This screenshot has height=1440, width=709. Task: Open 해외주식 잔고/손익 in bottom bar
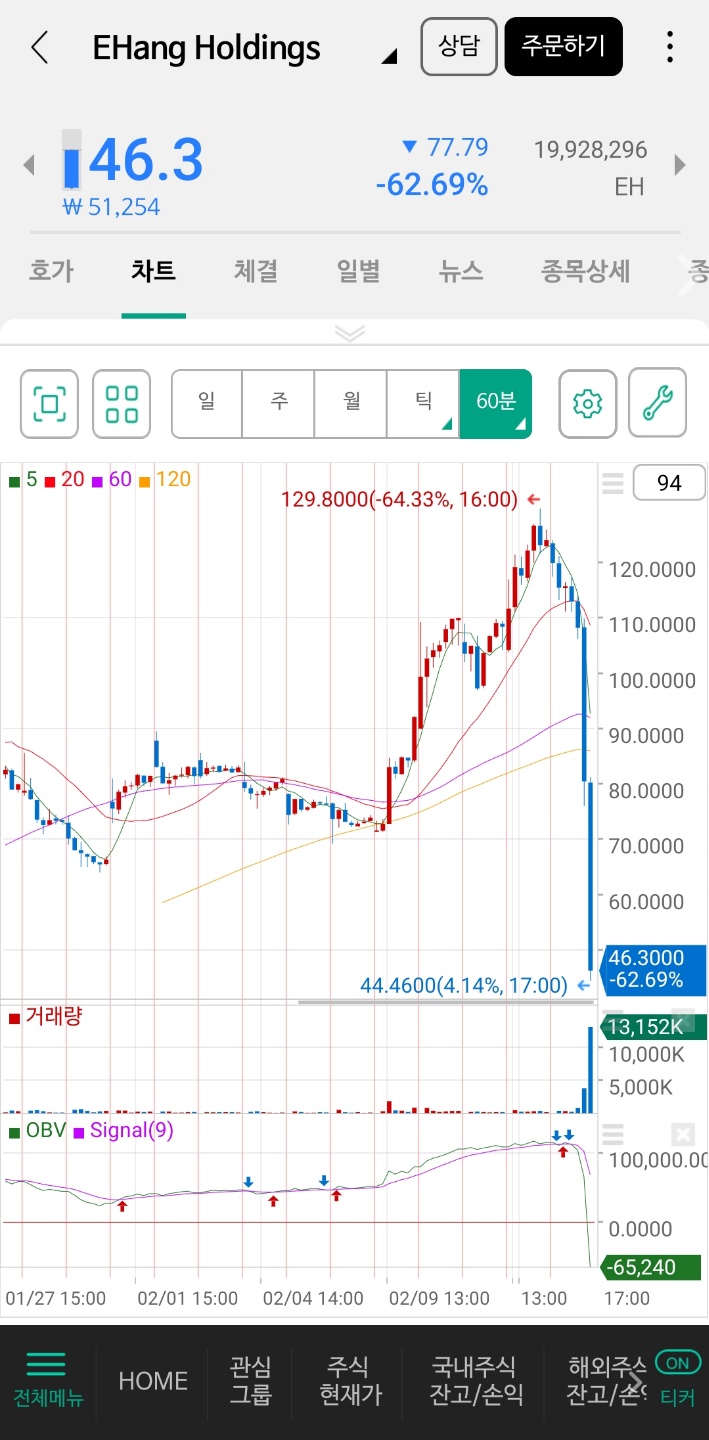click(x=607, y=1381)
